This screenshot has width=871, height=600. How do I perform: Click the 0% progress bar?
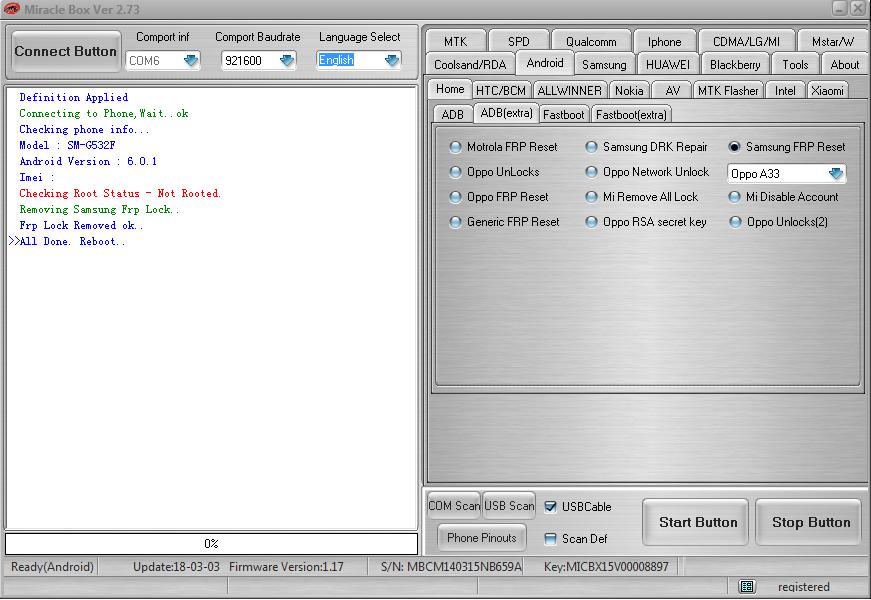coord(211,544)
